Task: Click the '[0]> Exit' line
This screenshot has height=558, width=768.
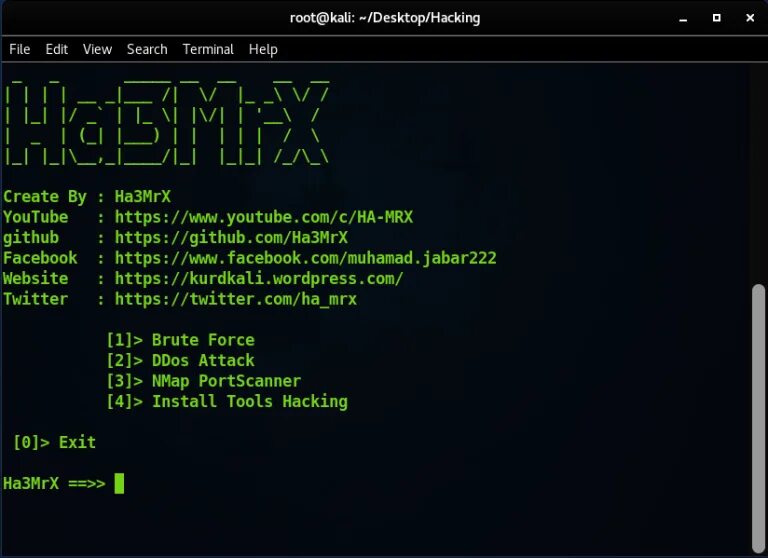Action: (54, 442)
